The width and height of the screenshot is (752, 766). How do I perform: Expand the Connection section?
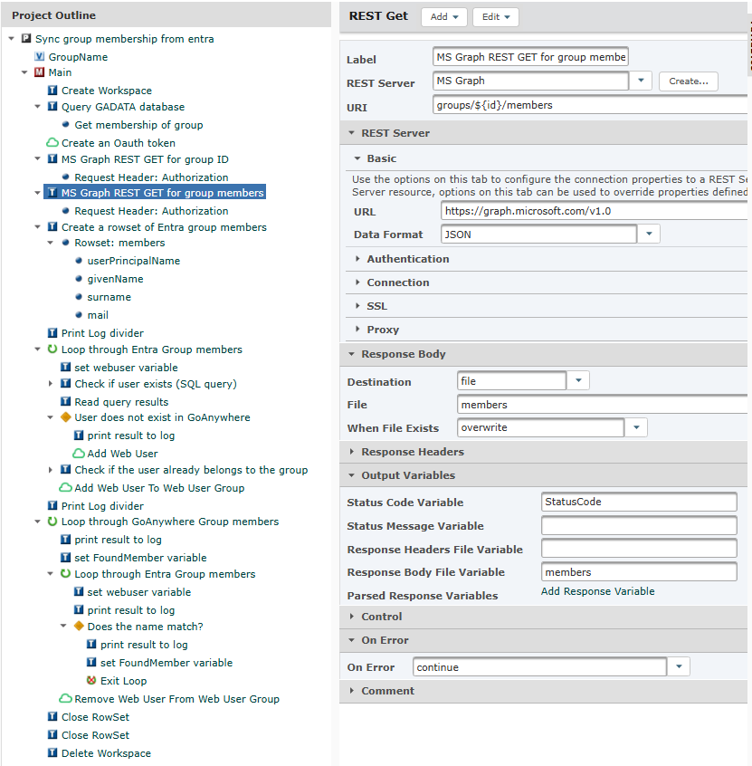[358, 282]
